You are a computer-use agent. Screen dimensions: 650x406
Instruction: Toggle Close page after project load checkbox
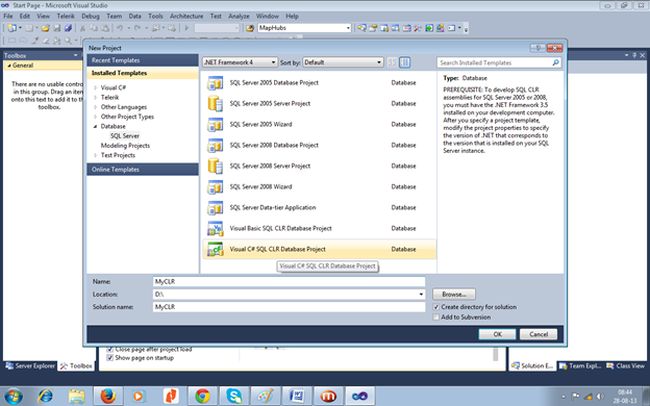[110, 349]
